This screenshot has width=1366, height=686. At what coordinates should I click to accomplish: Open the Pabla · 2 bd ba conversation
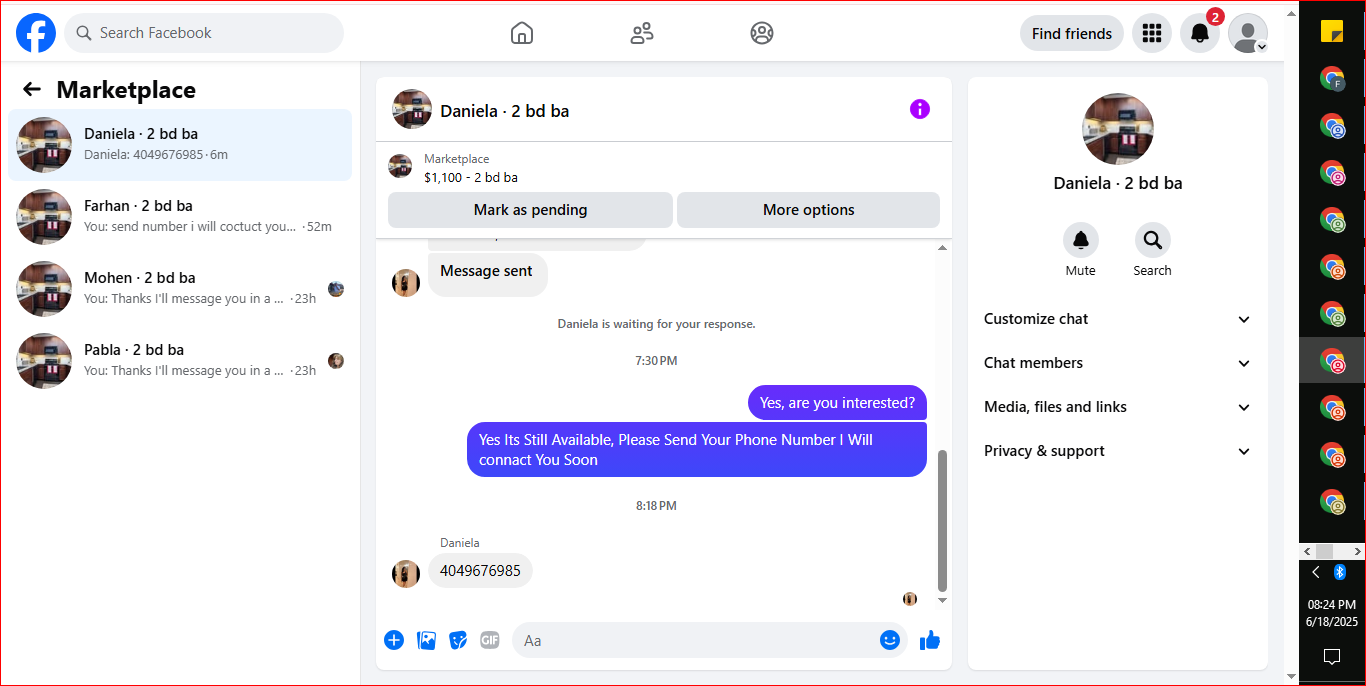click(180, 361)
